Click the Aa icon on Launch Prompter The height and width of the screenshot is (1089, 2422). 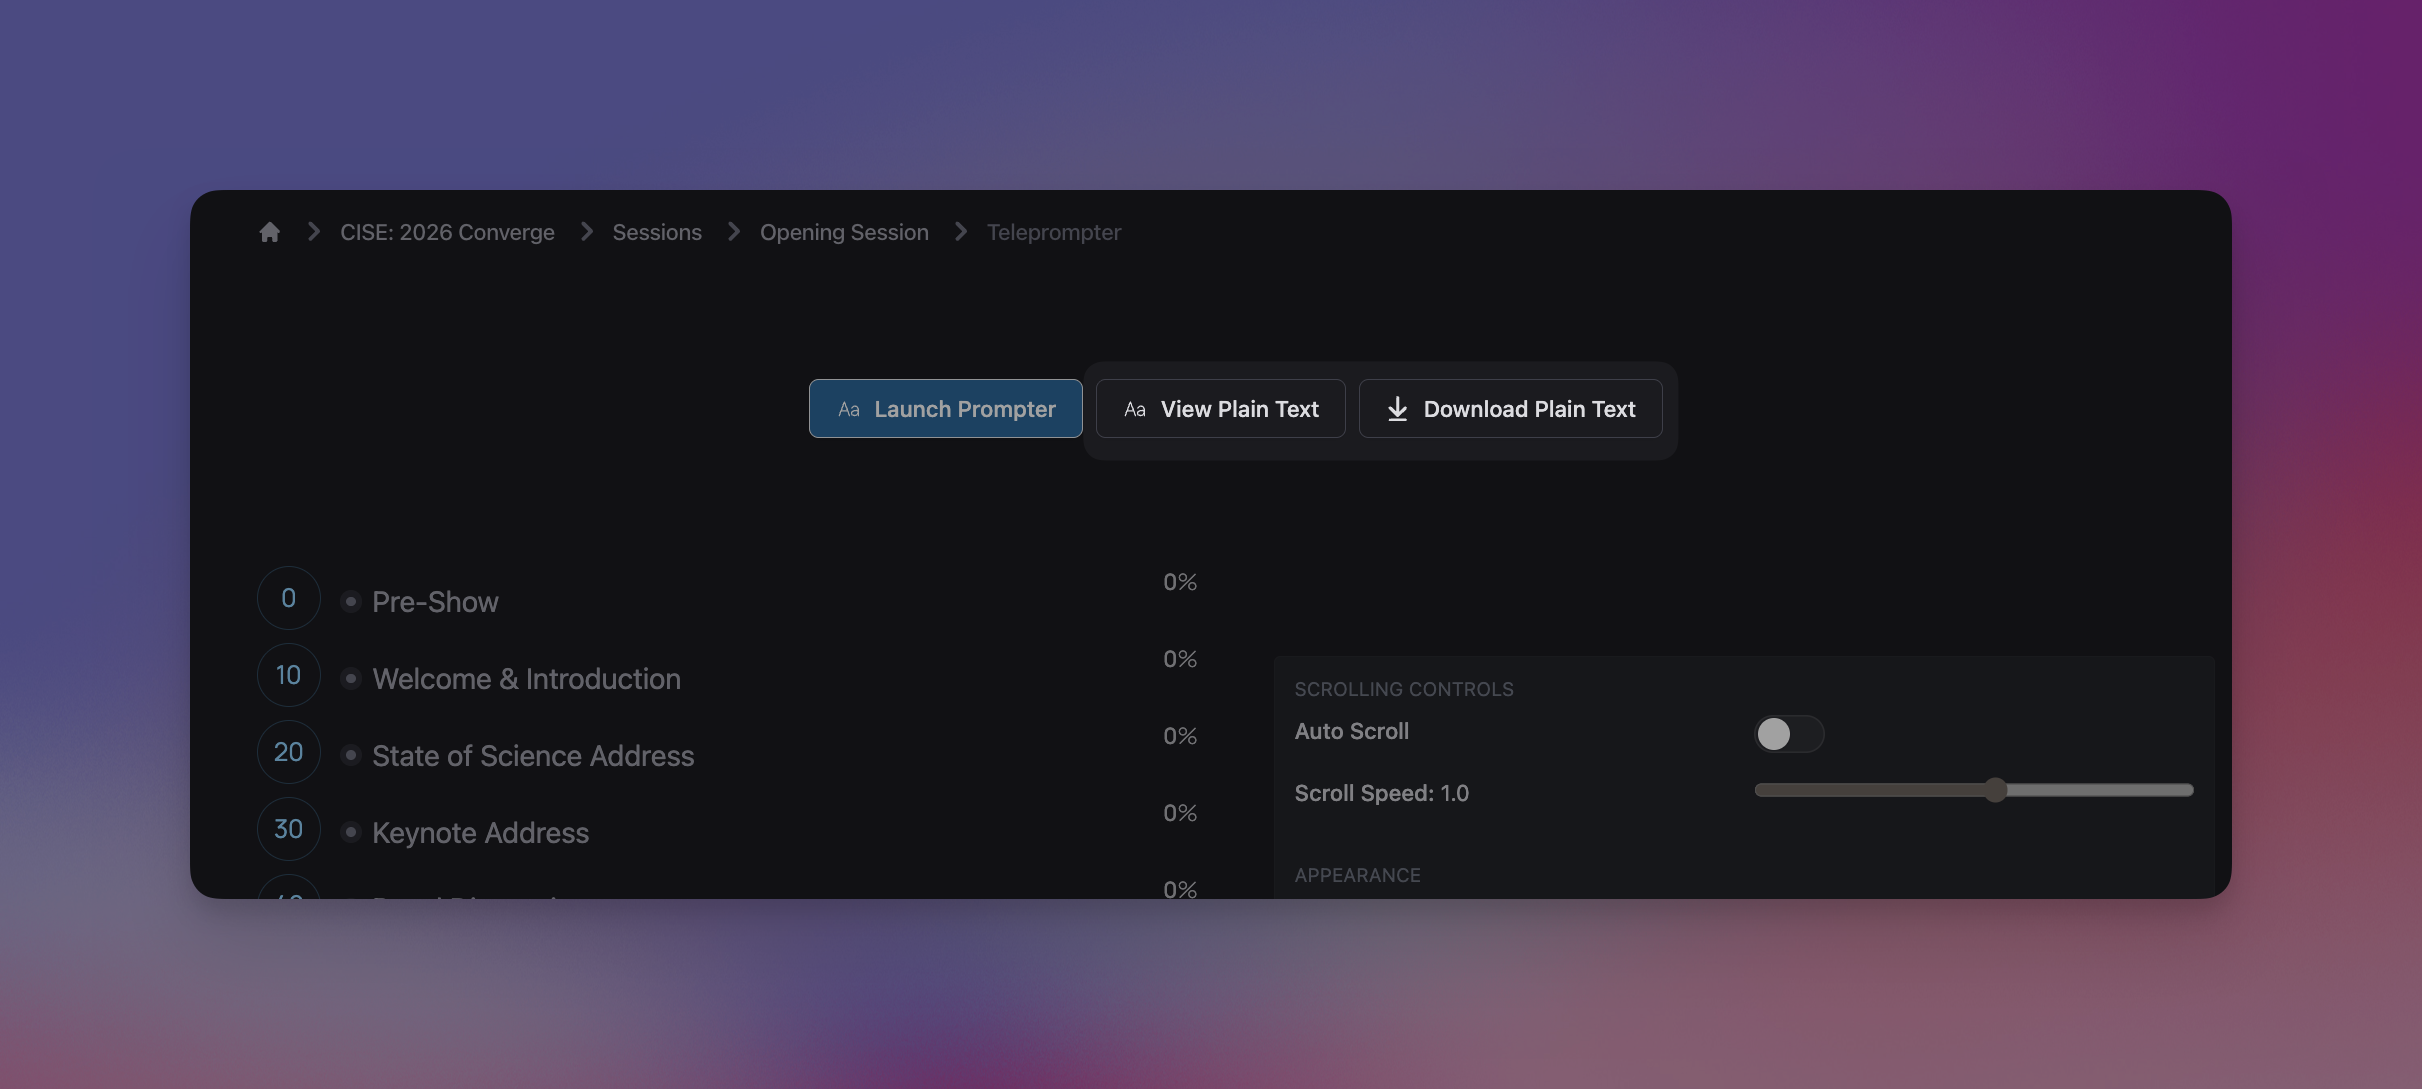point(848,409)
